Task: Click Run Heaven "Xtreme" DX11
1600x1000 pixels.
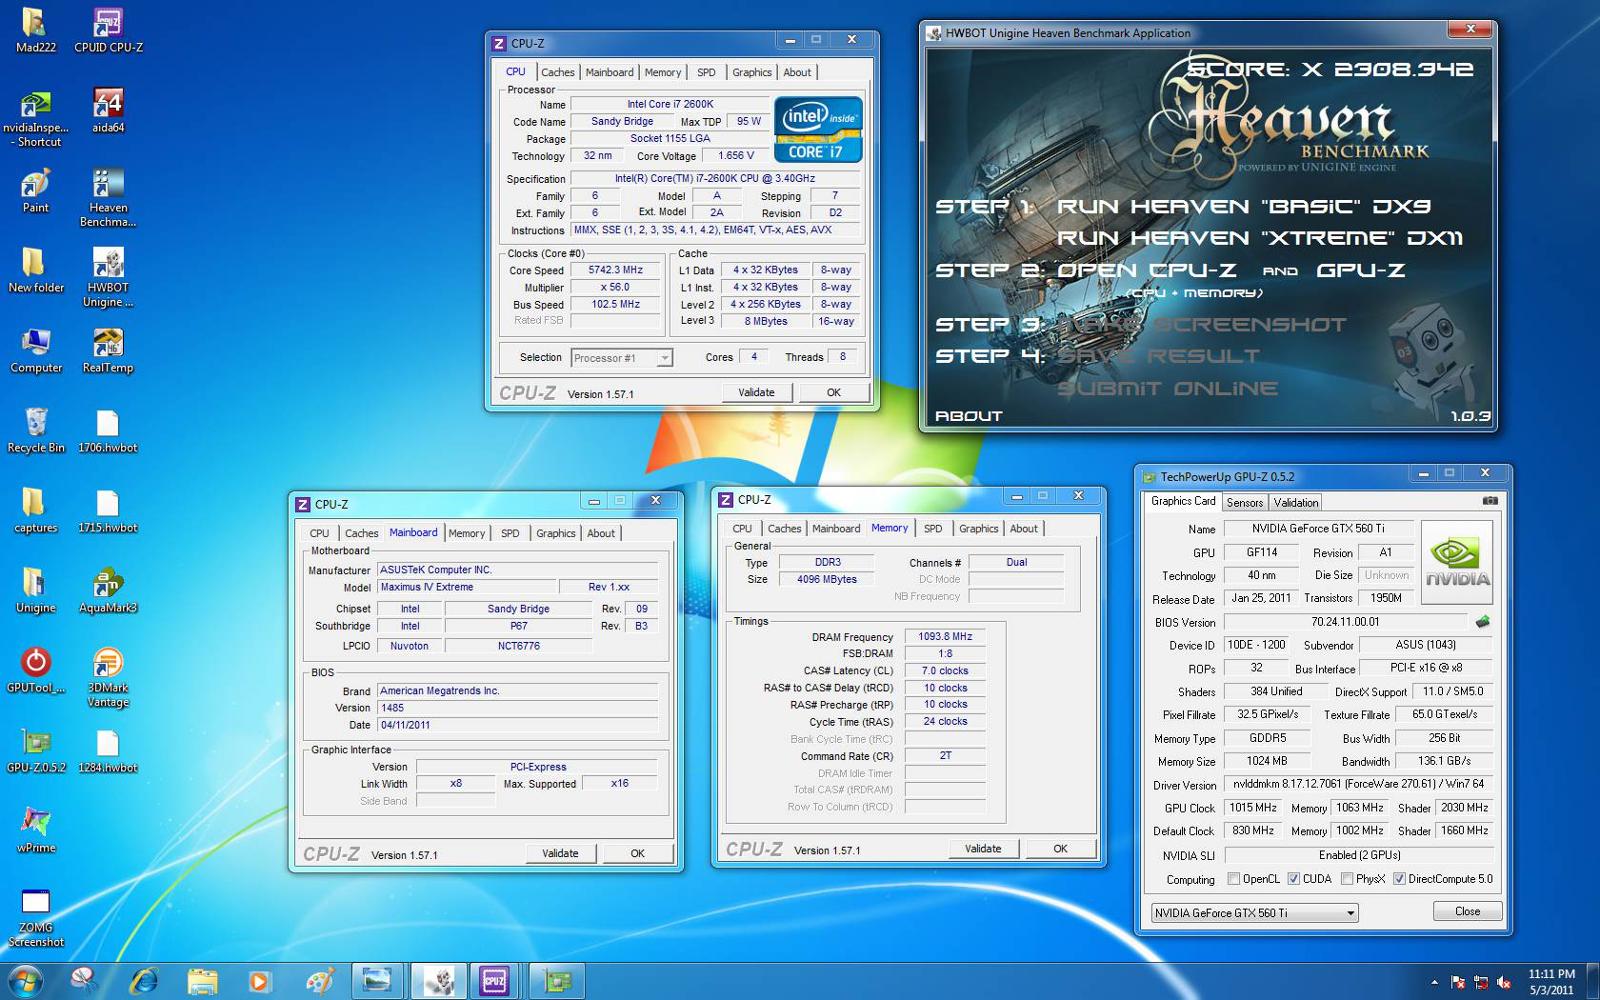Action: pyautogui.click(x=1259, y=238)
